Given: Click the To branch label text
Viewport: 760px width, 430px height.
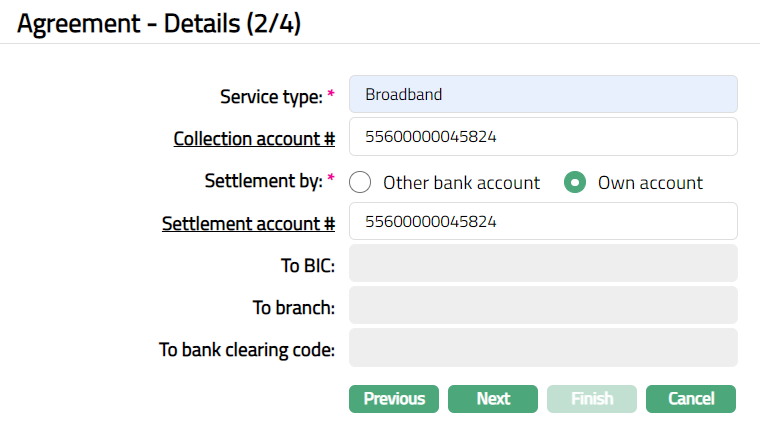Looking at the screenshot, I should coord(293,308).
